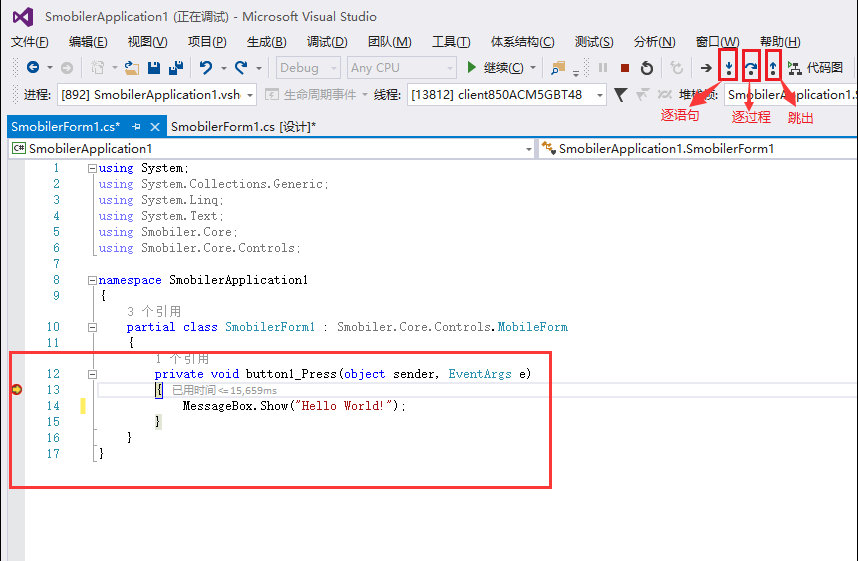
Task: Click the Step Out icon
Action: pos(773,68)
